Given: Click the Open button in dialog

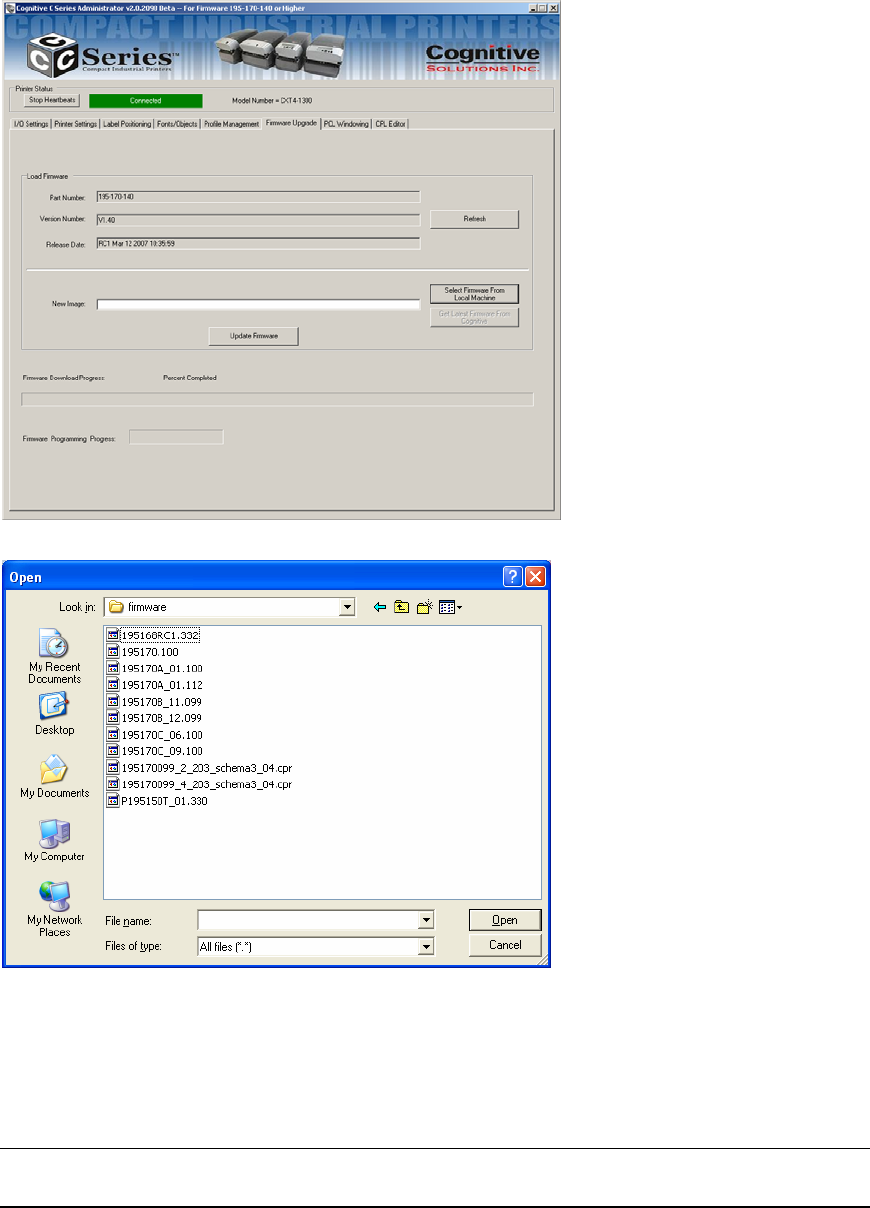Looking at the screenshot, I should (x=505, y=920).
